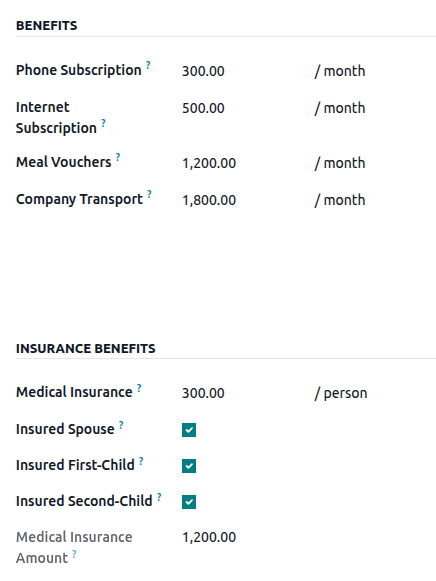Click help icon beside Internet Subscription
436x581 pixels.
pos(103,123)
